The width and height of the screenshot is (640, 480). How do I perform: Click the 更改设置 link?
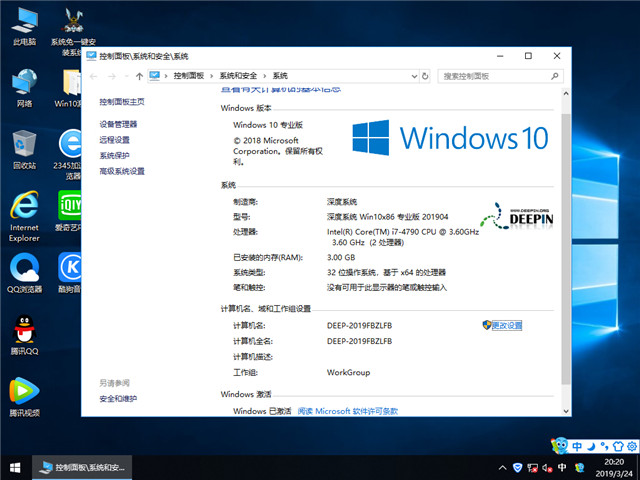coord(507,325)
